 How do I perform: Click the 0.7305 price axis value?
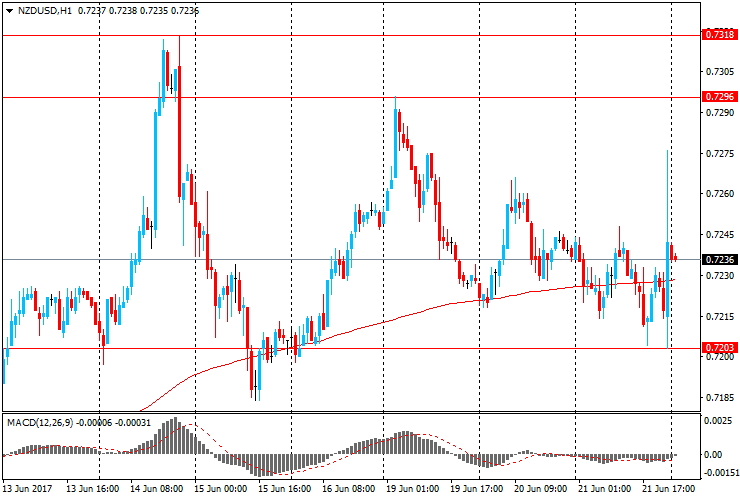[720, 72]
